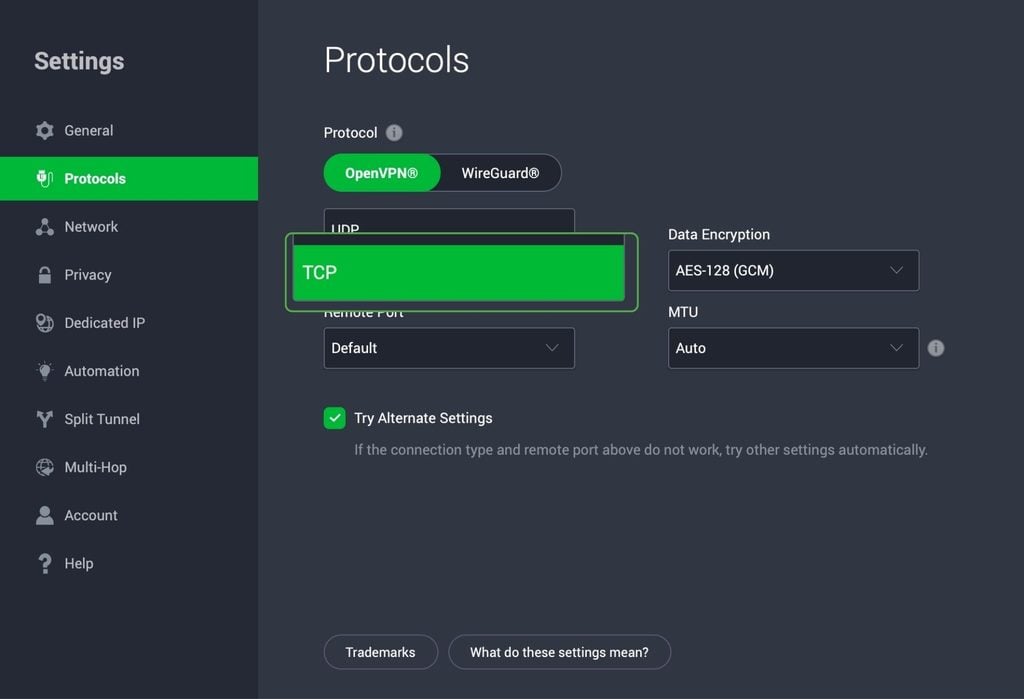
Task: Open Privacy settings page
Action: point(129,275)
